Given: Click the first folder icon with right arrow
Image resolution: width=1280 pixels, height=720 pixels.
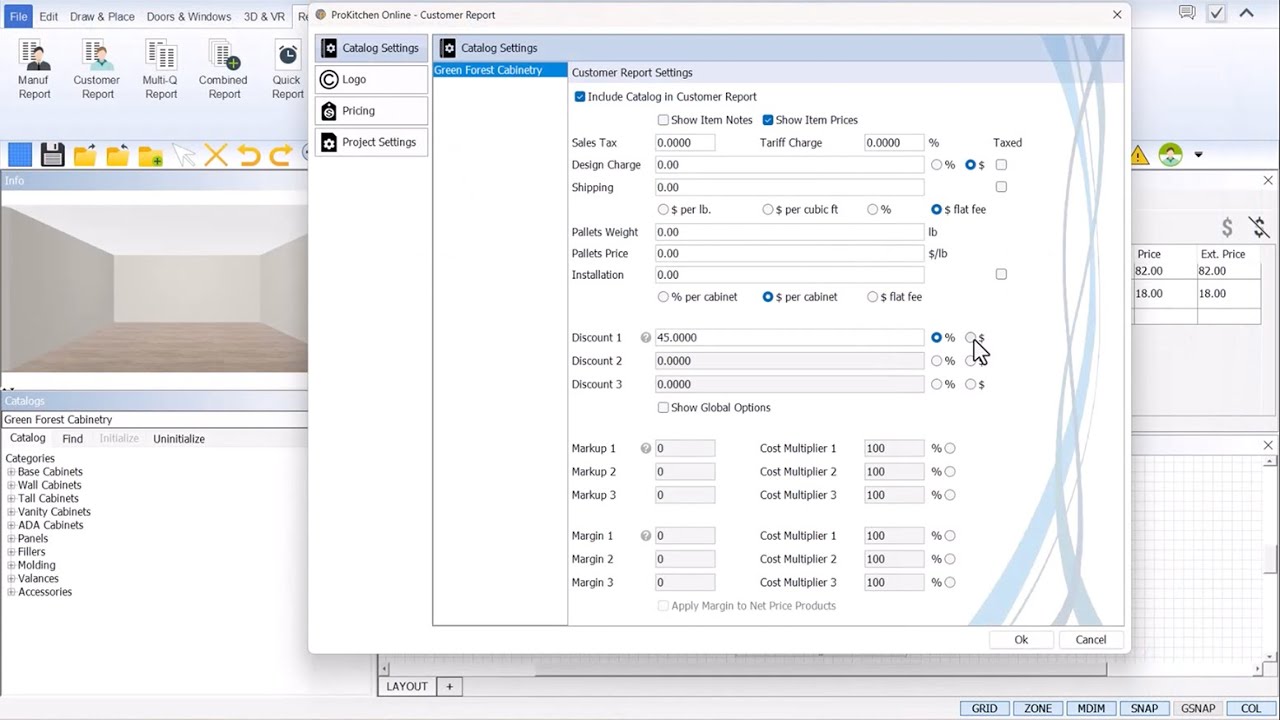Looking at the screenshot, I should point(85,155).
